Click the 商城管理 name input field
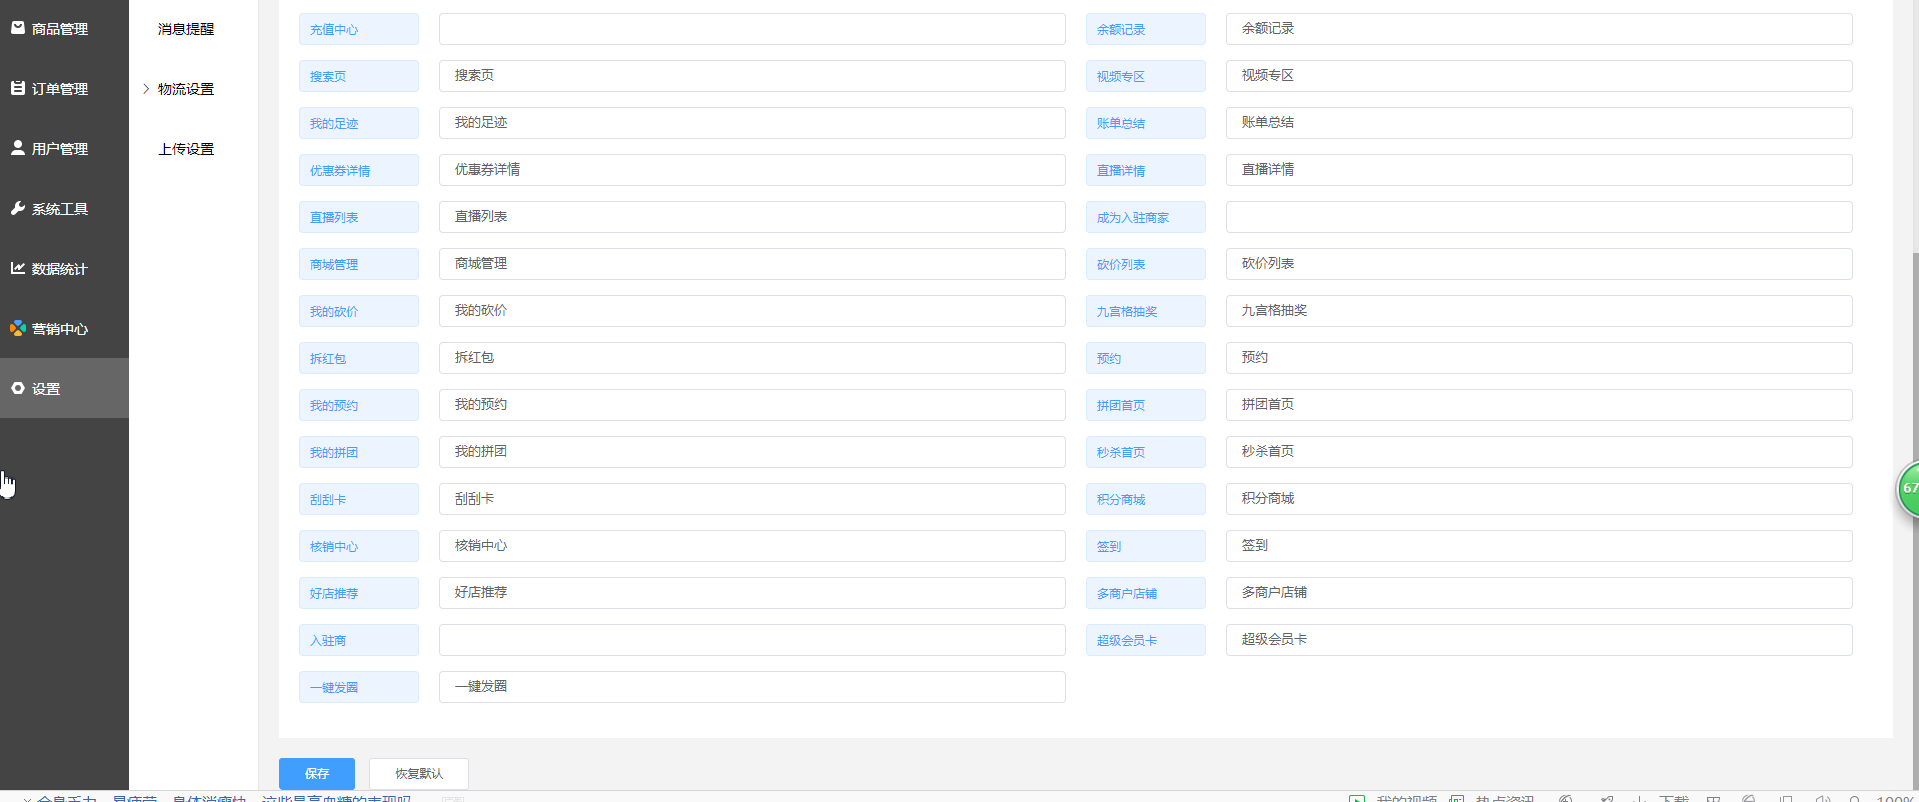This screenshot has height=802, width=1919. [752, 264]
